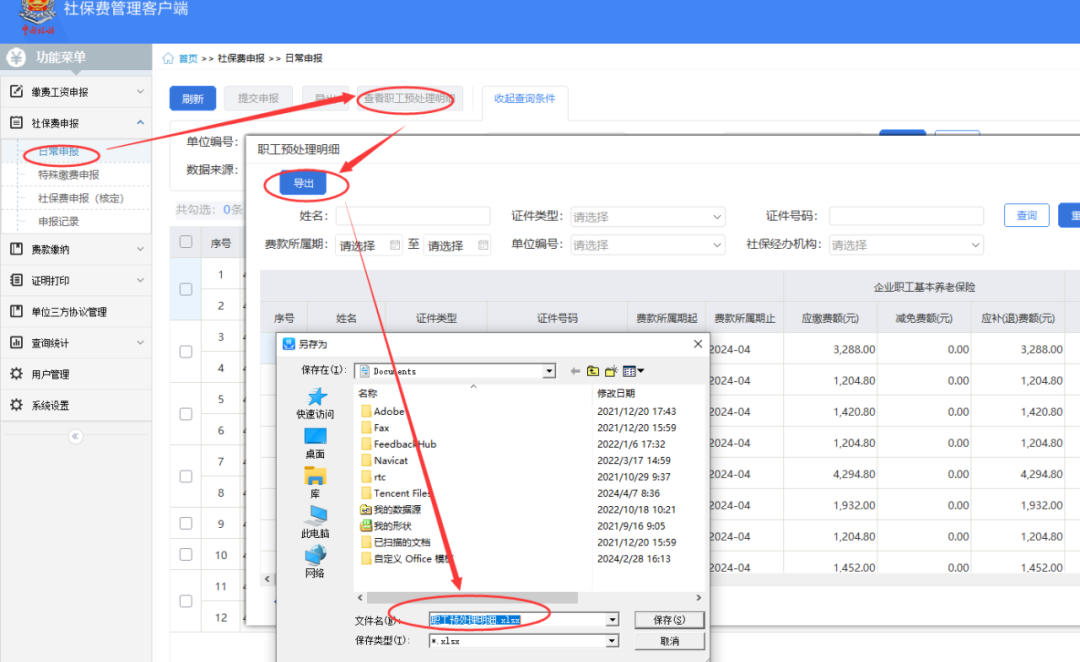The height and width of the screenshot is (662, 1080).
Task: Open the 保存类型 file type dropdown
Action: (x=612, y=641)
